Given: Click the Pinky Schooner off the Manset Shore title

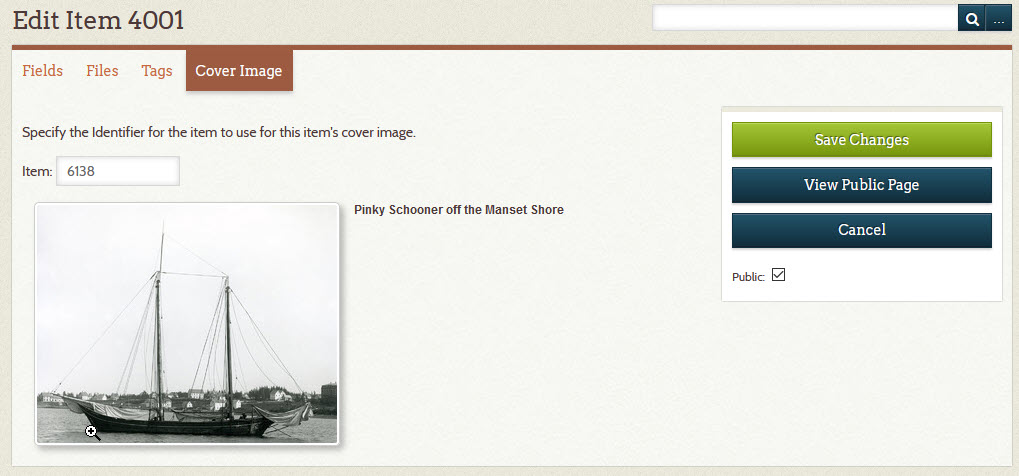Looking at the screenshot, I should coord(459,210).
